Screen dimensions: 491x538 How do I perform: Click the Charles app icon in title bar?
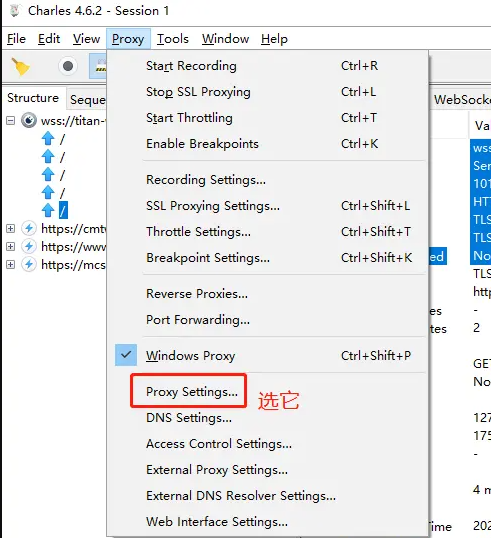click(x=14, y=10)
